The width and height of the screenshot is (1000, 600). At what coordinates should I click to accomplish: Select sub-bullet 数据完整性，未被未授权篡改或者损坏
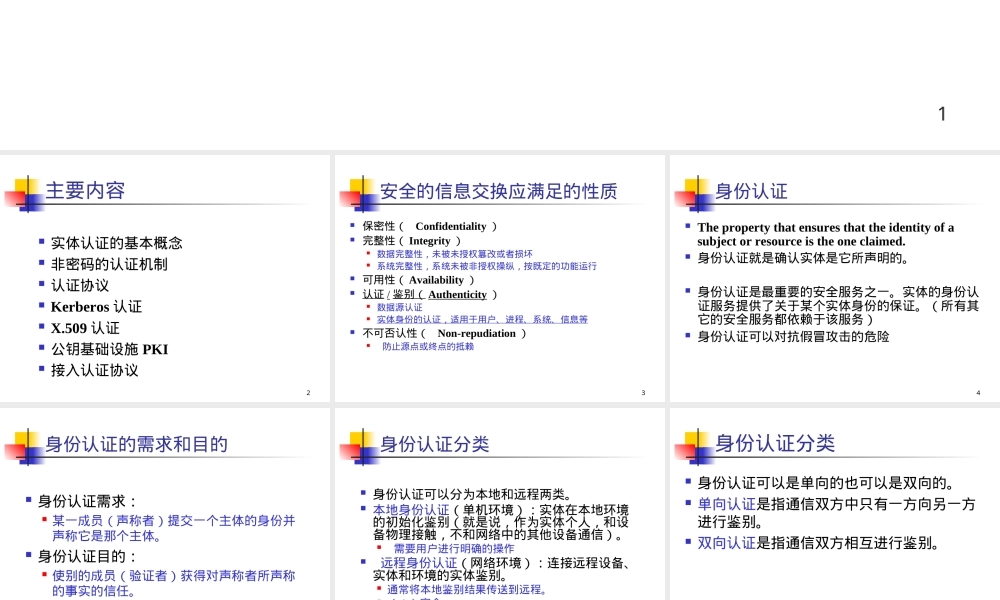(x=455, y=254)
